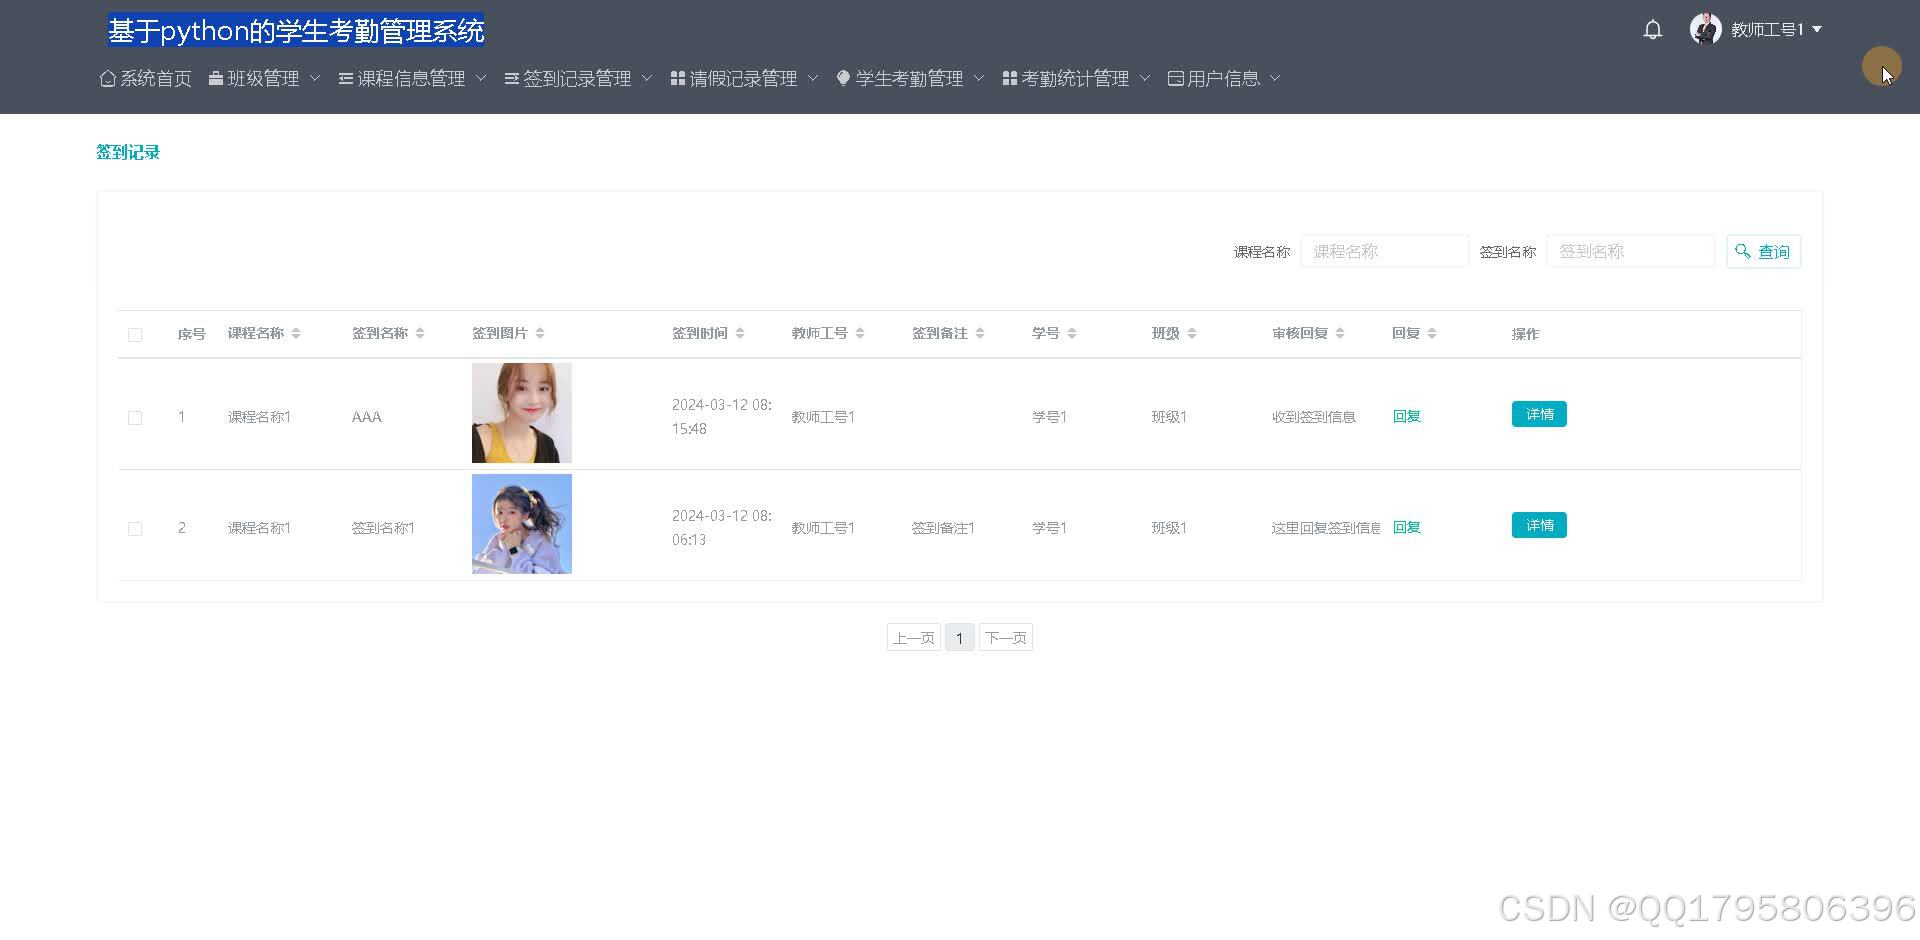Go to previous page with 上一页

click(914, 638)
